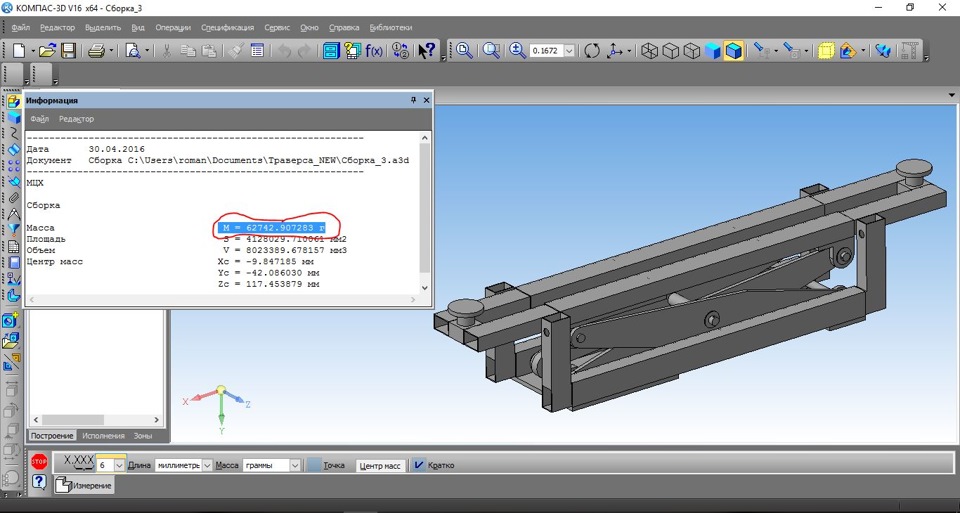
Task: Open the Масса units dropdown
Action: click(294, 465)
